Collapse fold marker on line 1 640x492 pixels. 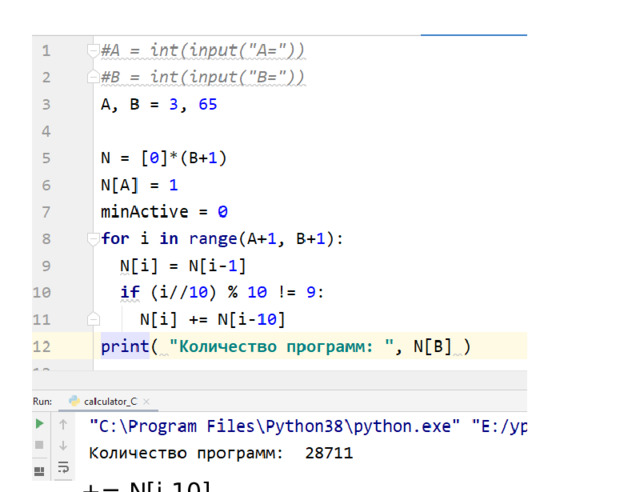[93, 51]
